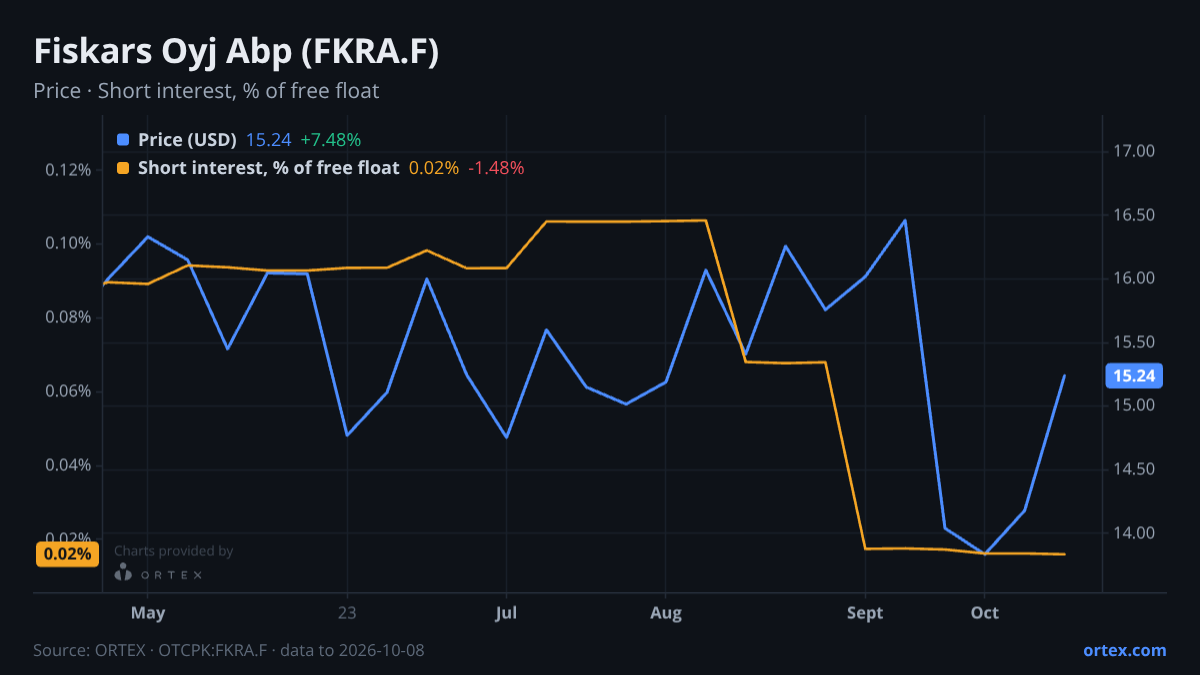Click the +7.48% price change value

(331, 140)
